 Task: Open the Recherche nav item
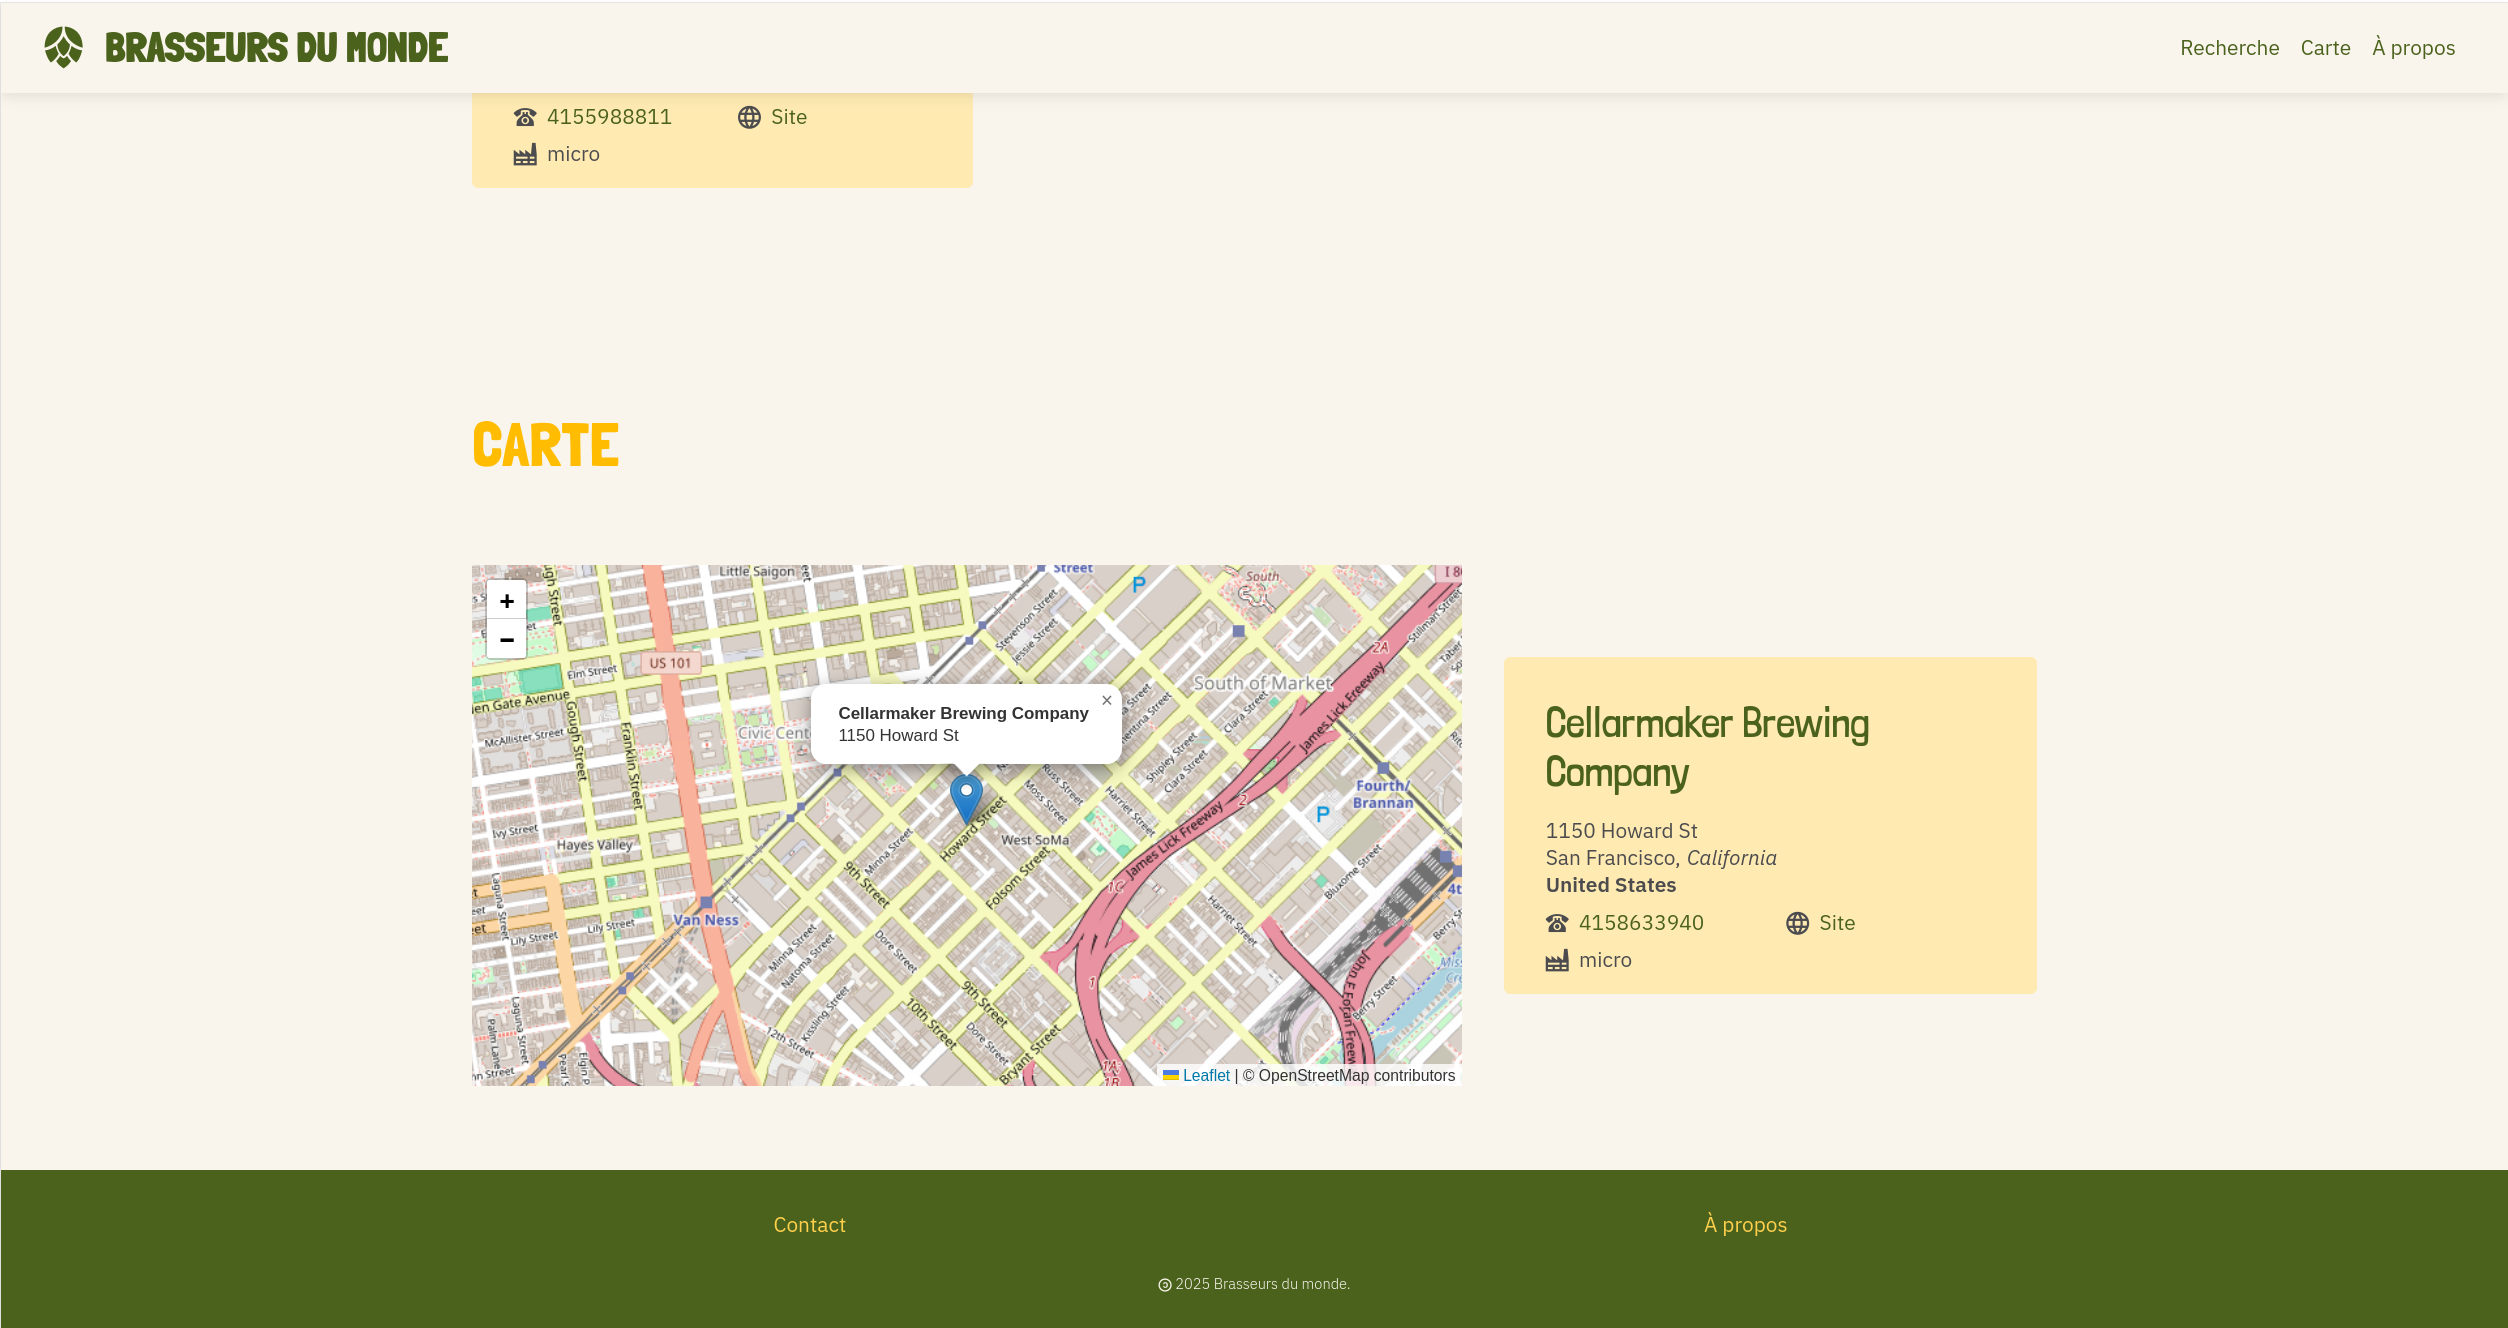pyautogui.click(x=2229, y=48)
